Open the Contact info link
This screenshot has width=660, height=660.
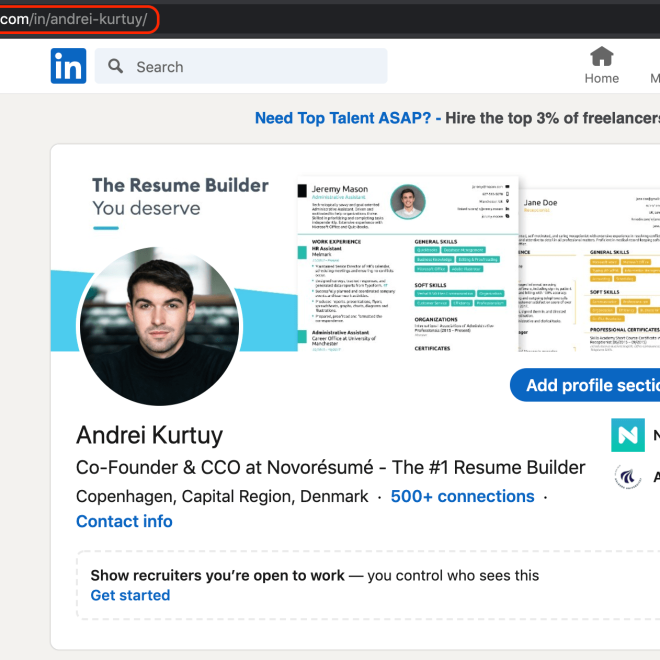pyautogui.click(x=124, y=521)
